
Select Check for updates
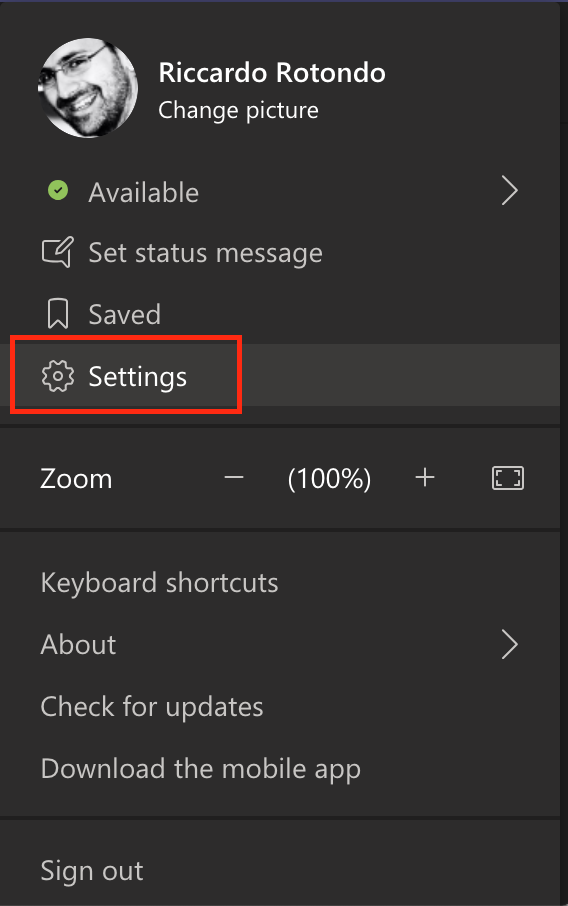(152, 707)
